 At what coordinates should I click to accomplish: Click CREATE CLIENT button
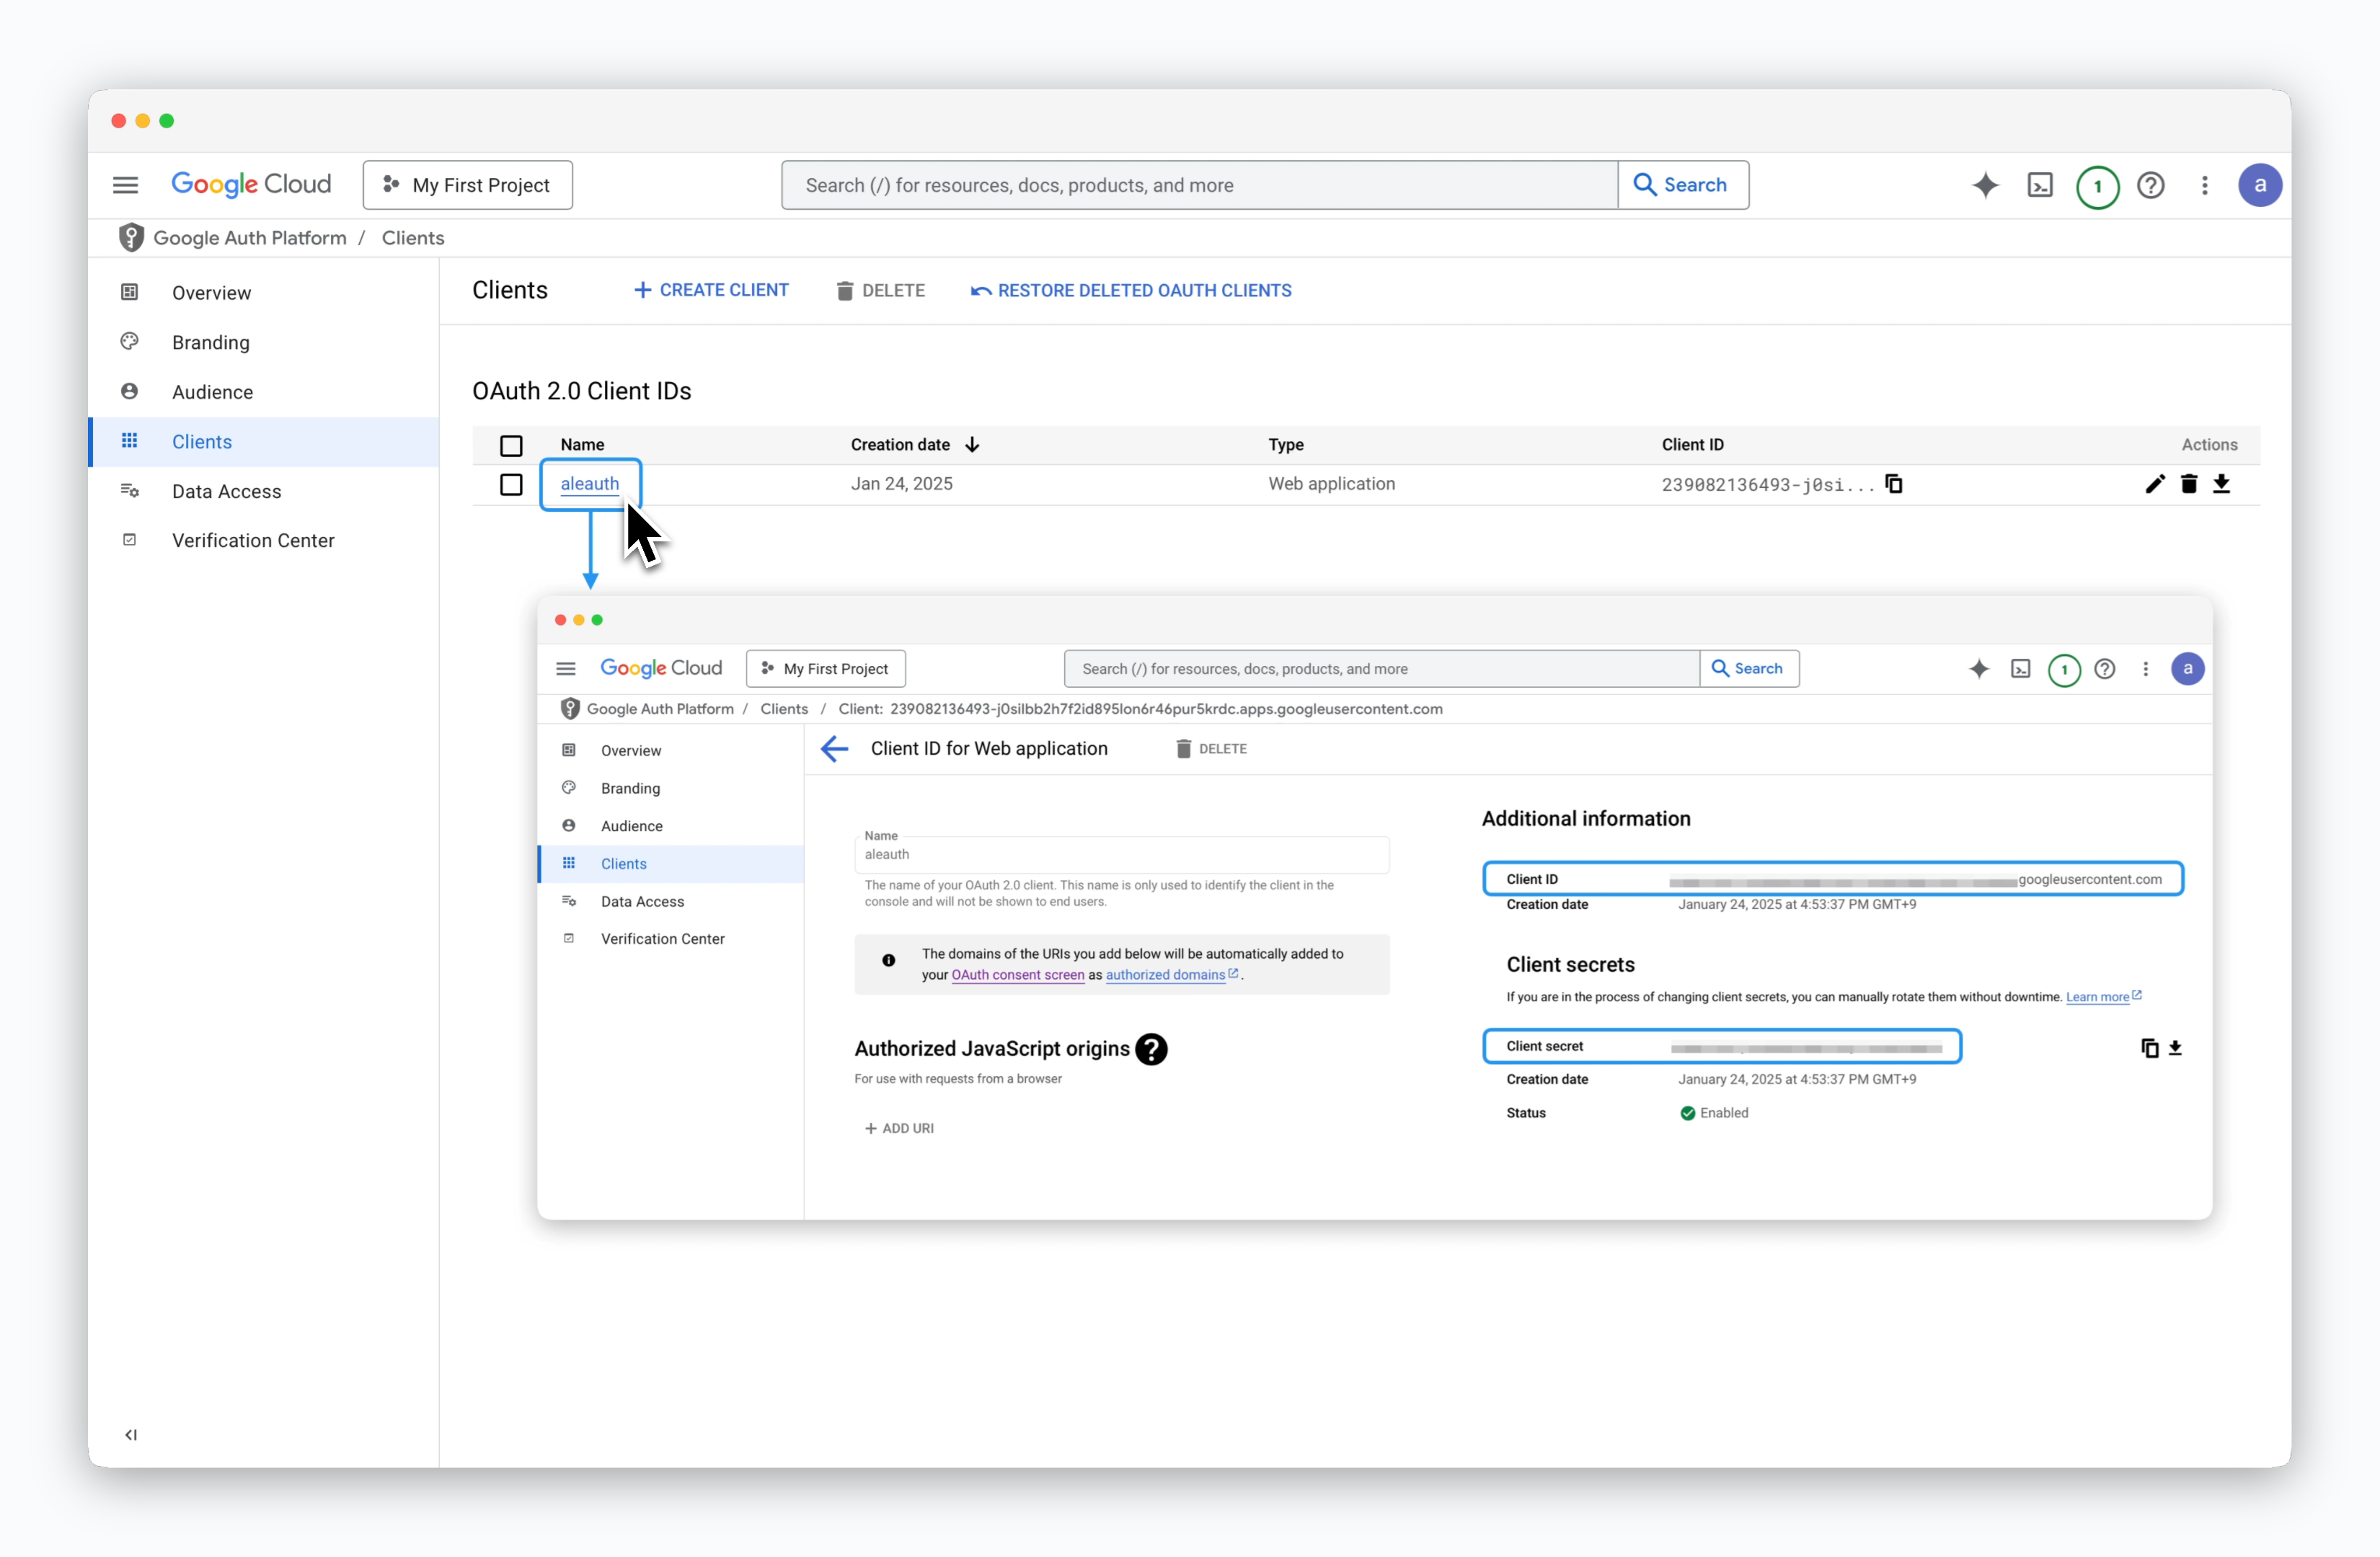click(x=711, y=290)
